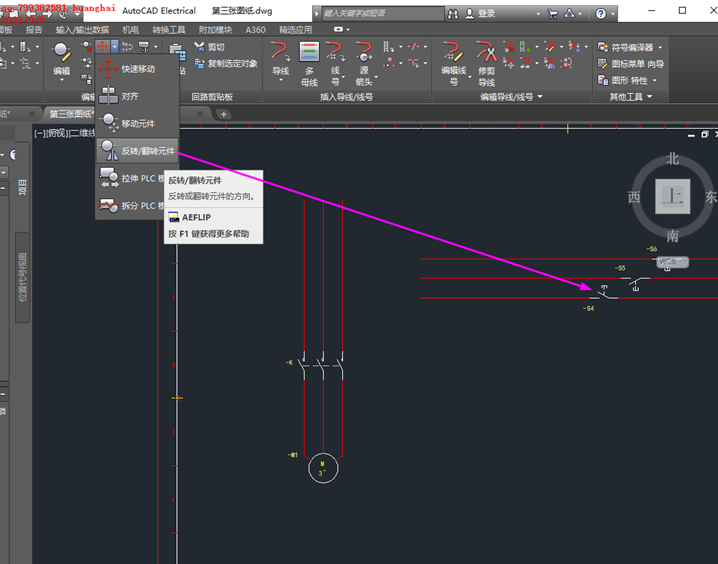The height and width of the screenshot is (564, 718).
Task: Click the new drawing tab plus button
Action: click(x=224, y=114)
